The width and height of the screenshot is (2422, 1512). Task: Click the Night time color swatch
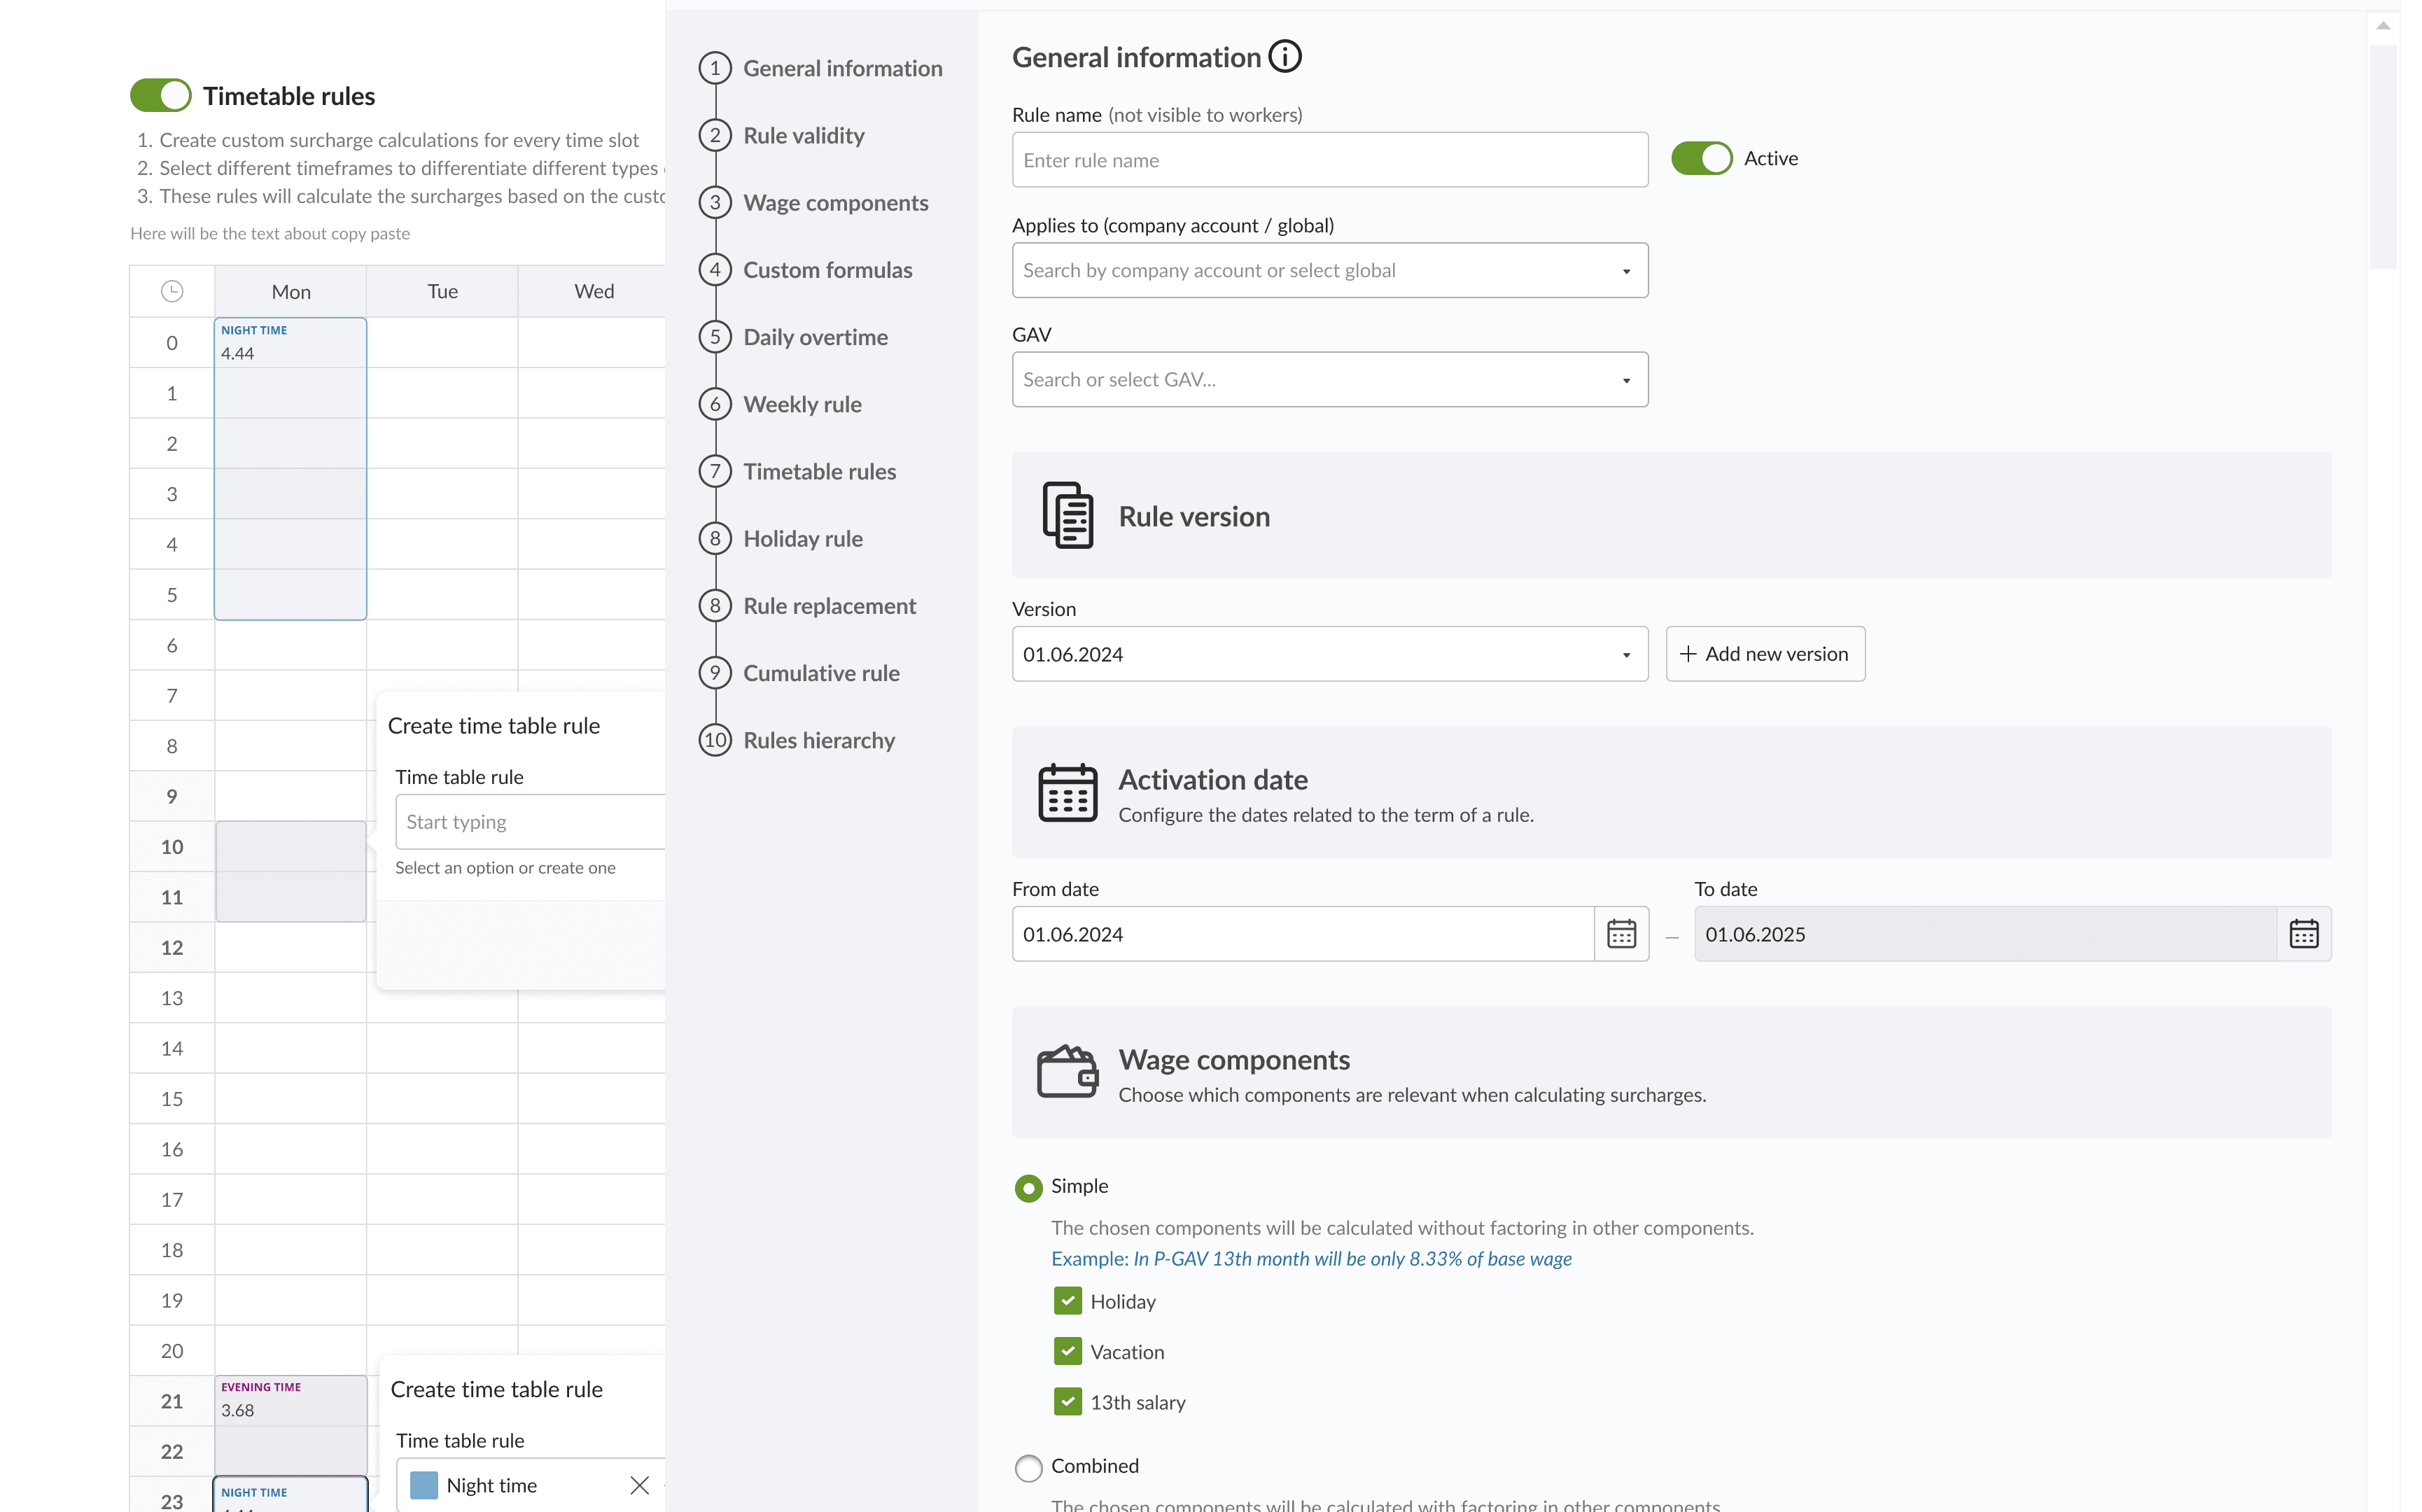[x=424, y=1485]
